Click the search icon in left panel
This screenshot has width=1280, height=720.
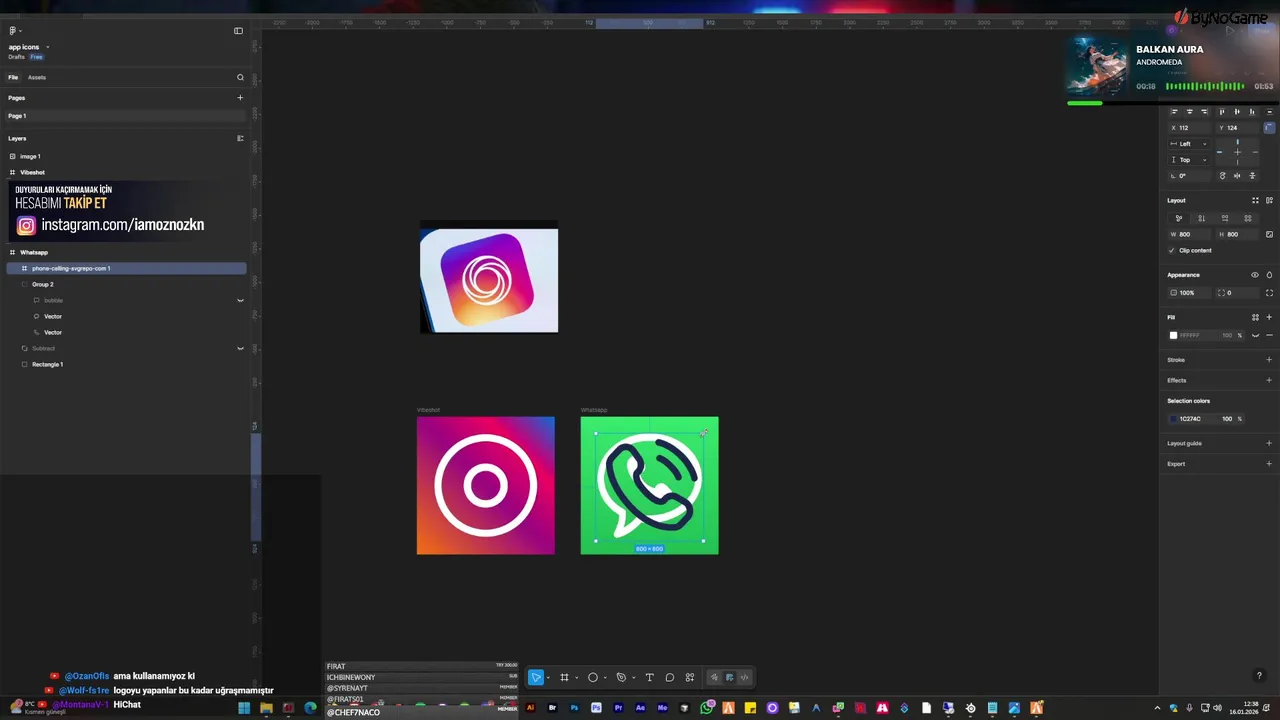pos(240,77)
